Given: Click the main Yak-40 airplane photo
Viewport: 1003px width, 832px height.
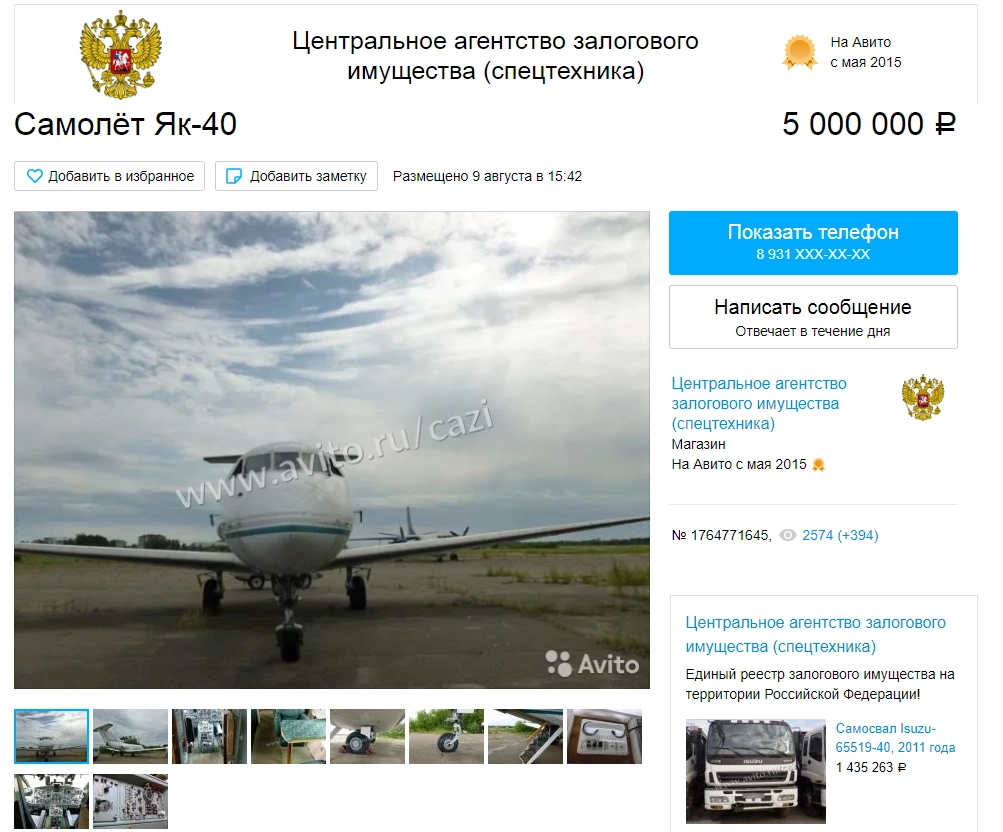Looking at the screenshot, I should (x=332, y=450).
